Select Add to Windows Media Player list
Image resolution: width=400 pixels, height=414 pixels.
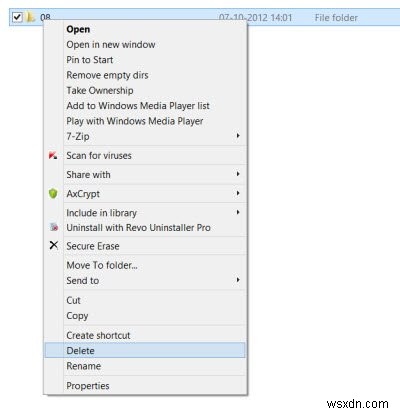(x=145, y=106)
